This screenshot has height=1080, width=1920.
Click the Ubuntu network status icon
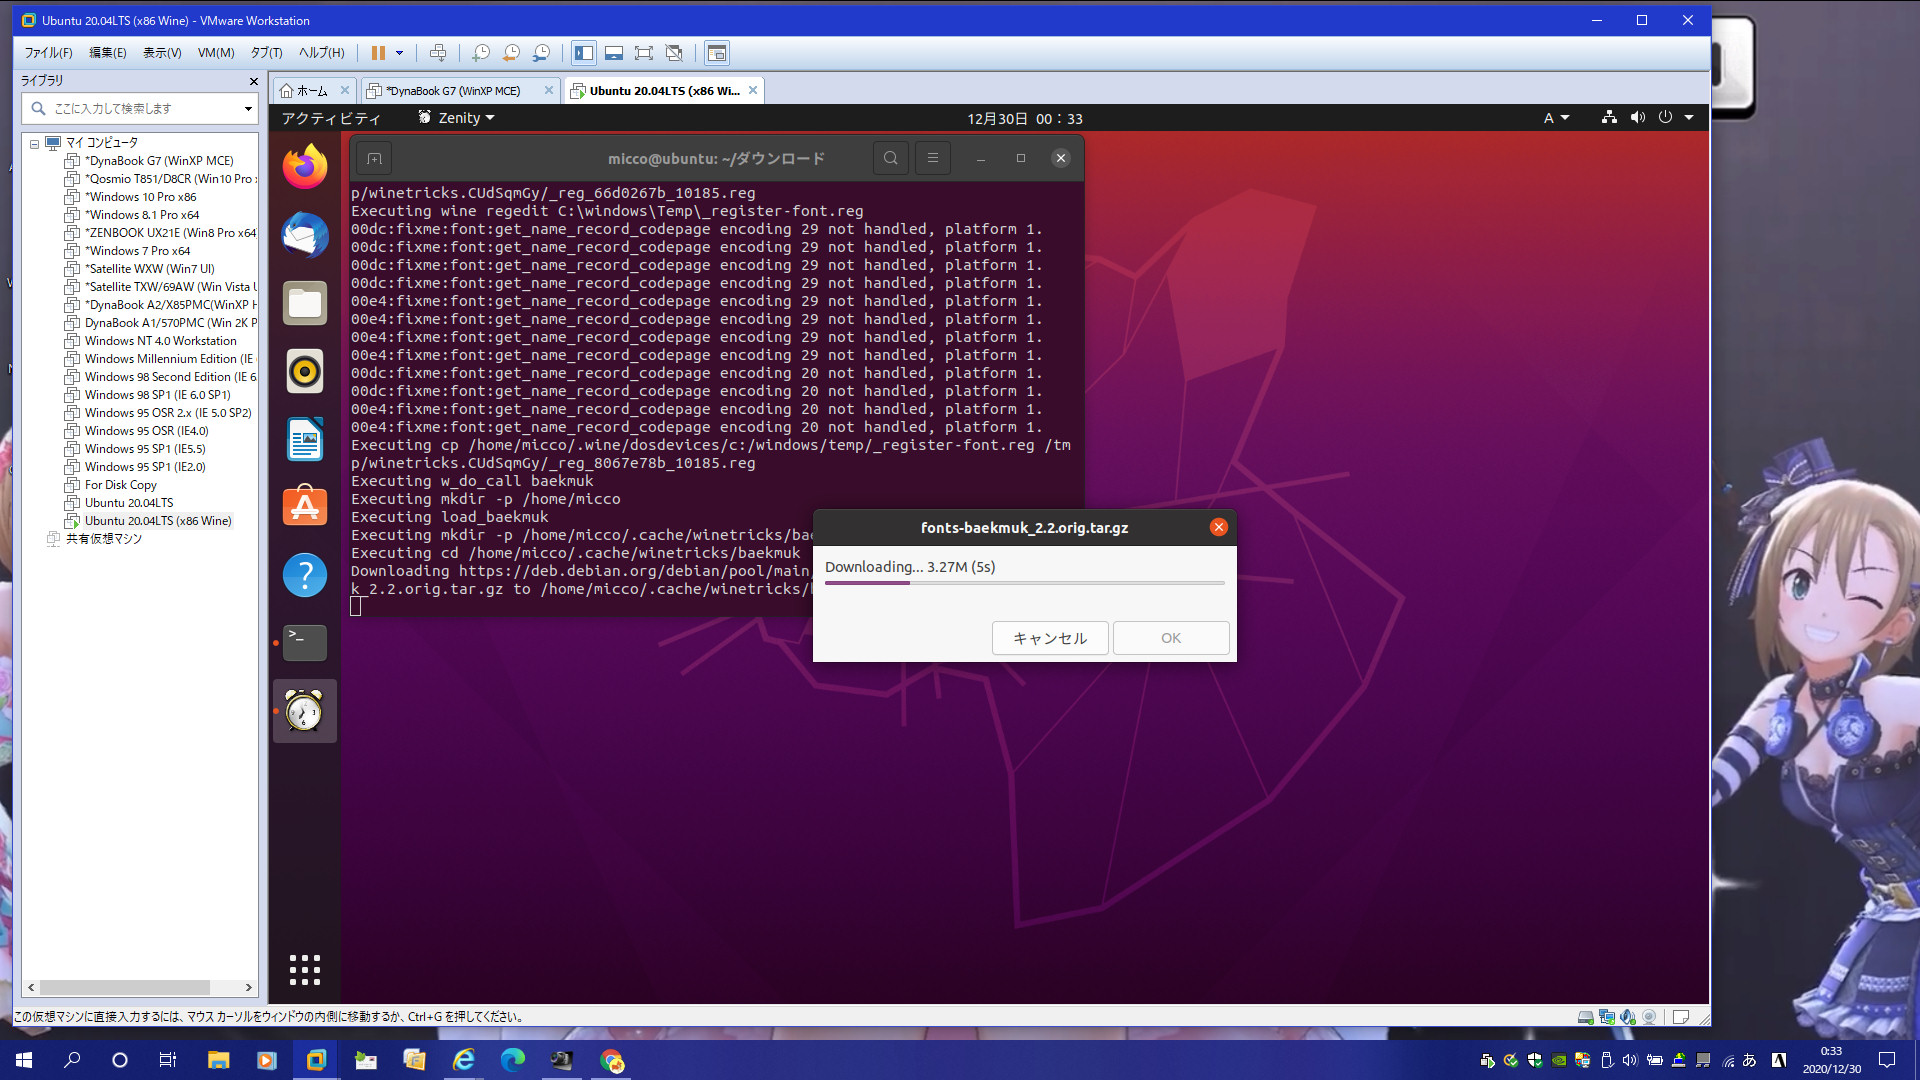click(x=1609, y=117)
